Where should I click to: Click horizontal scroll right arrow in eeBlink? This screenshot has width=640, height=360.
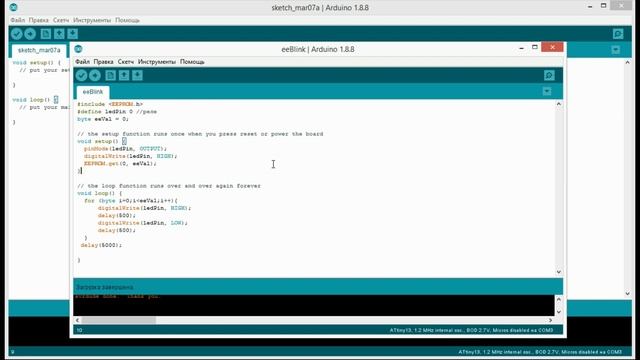(x=550, y=320)
